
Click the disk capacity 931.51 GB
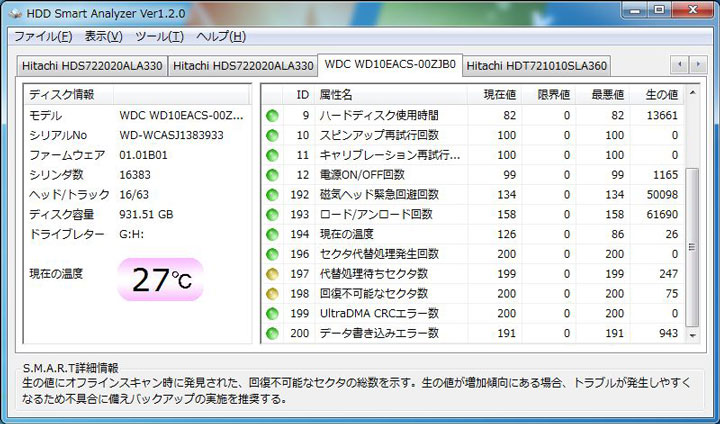click(x=146, y=214)
